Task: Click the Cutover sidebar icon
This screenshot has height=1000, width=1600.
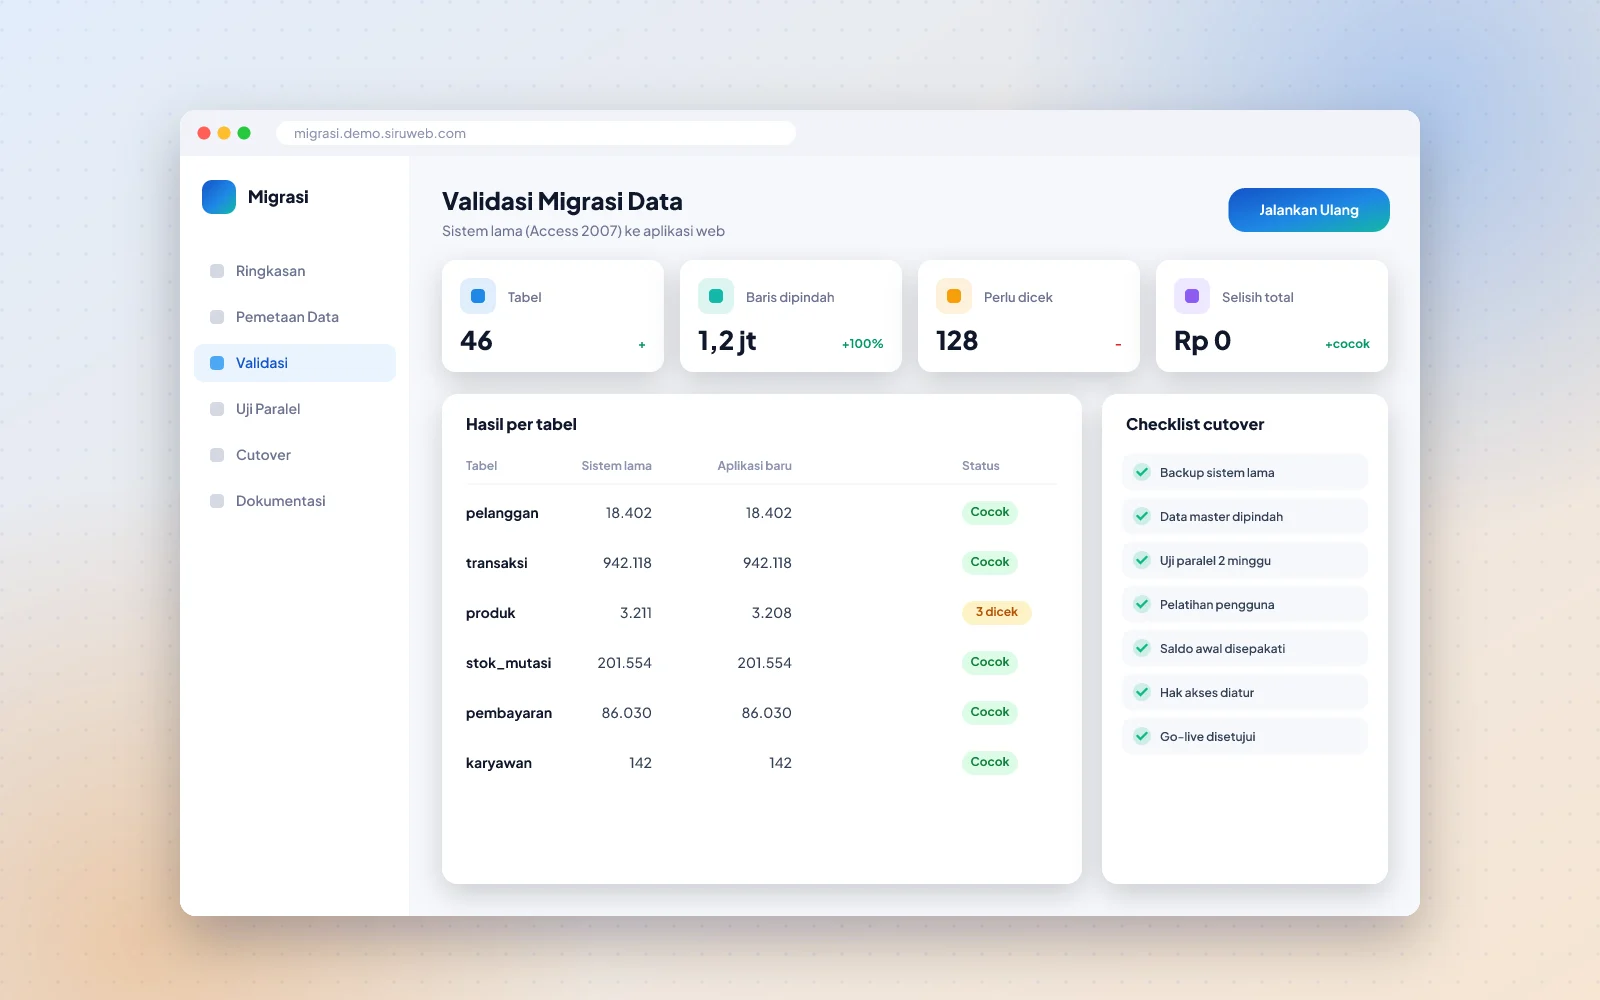Action: [217, 455]
